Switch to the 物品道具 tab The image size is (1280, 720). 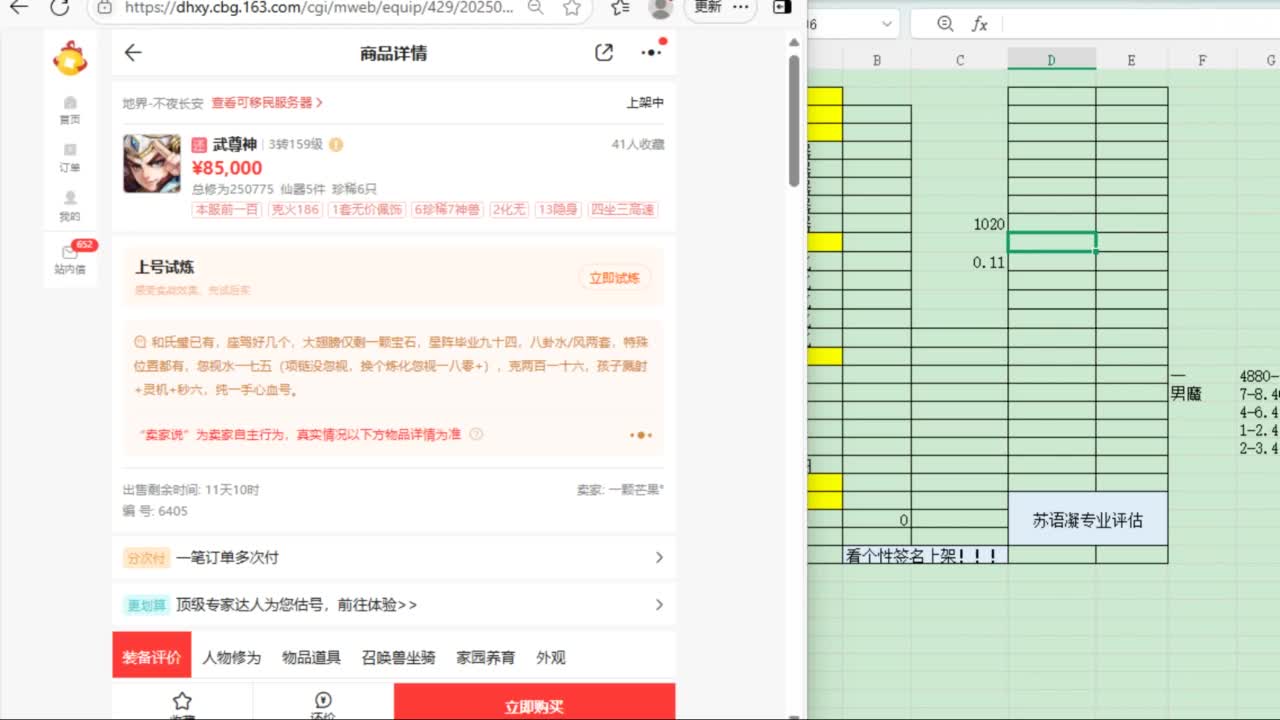(x=311, y=657)
